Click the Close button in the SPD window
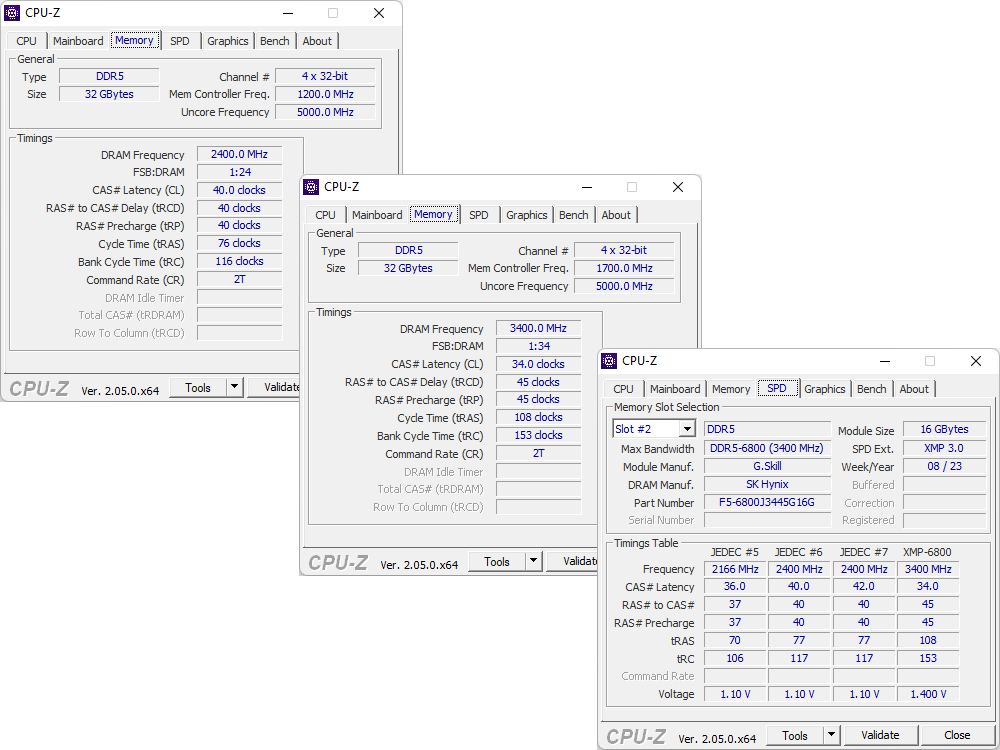 957,735
